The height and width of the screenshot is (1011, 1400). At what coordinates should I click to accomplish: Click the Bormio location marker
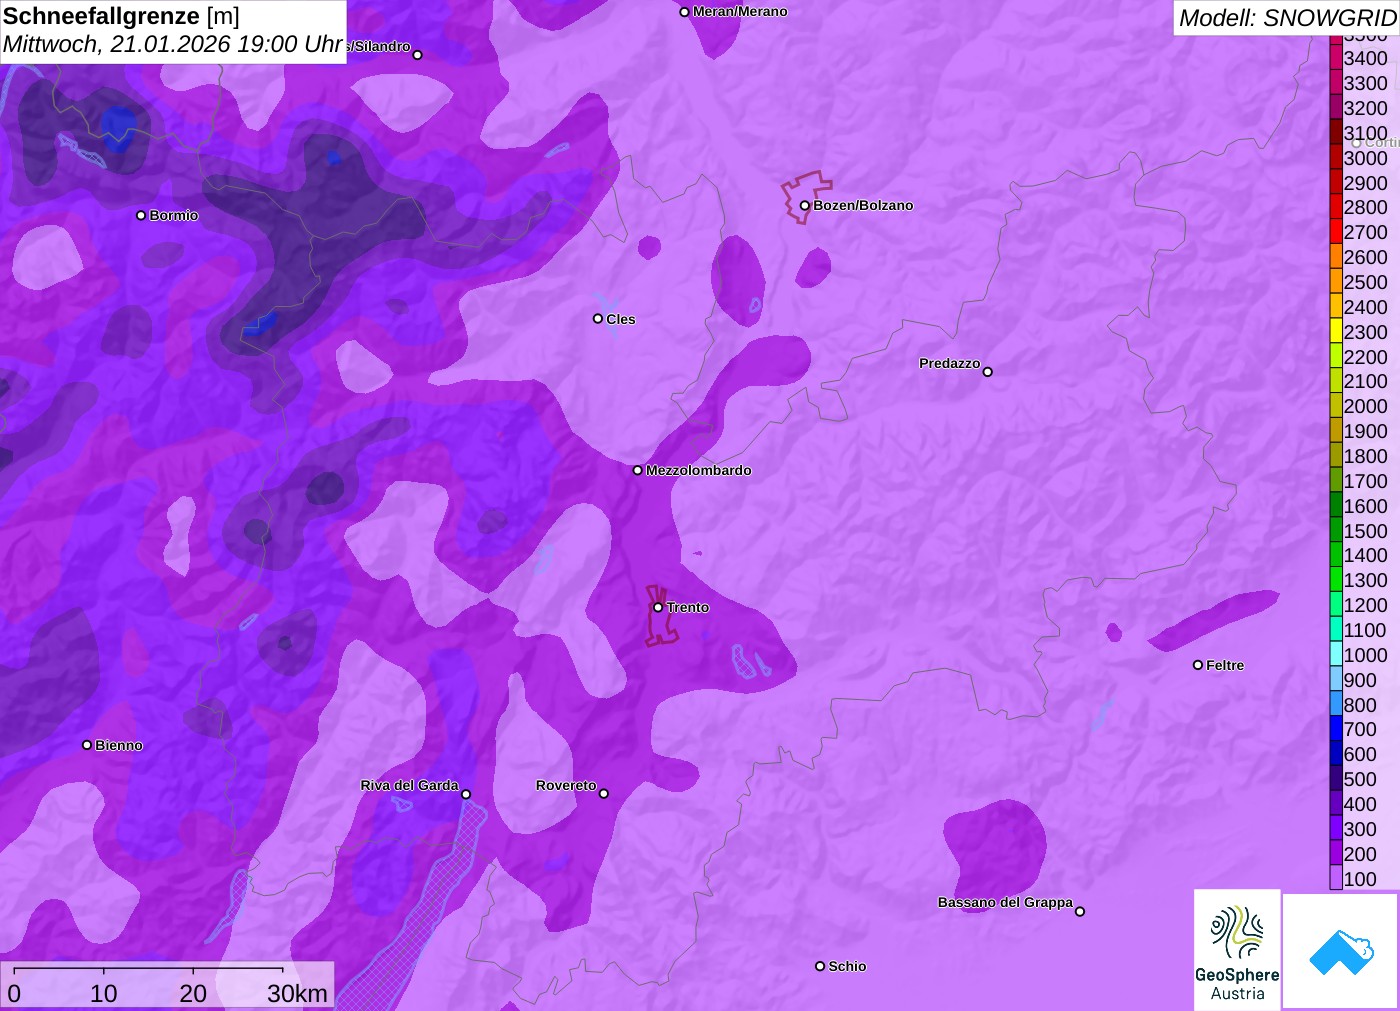(x=141, y=215)
